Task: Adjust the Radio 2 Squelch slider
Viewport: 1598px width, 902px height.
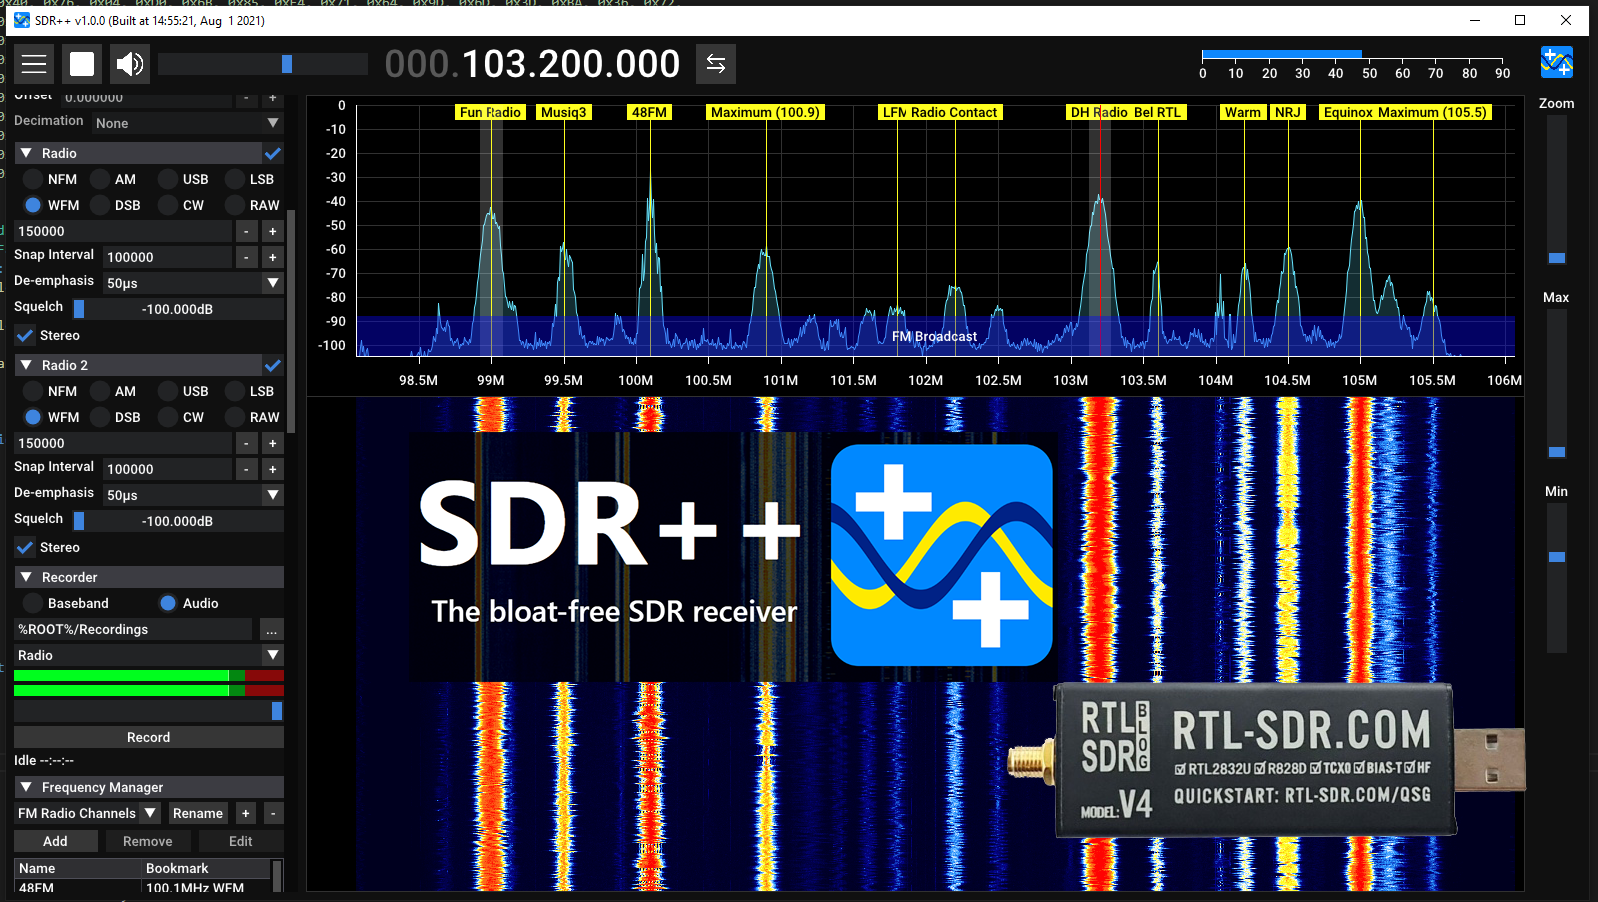Action: point(177,521)
